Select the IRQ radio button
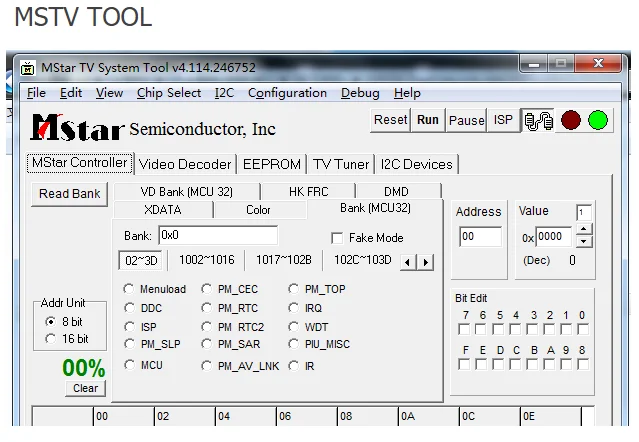Image resolution: width=639 pixels, height=442 pixels. [293, 308]
